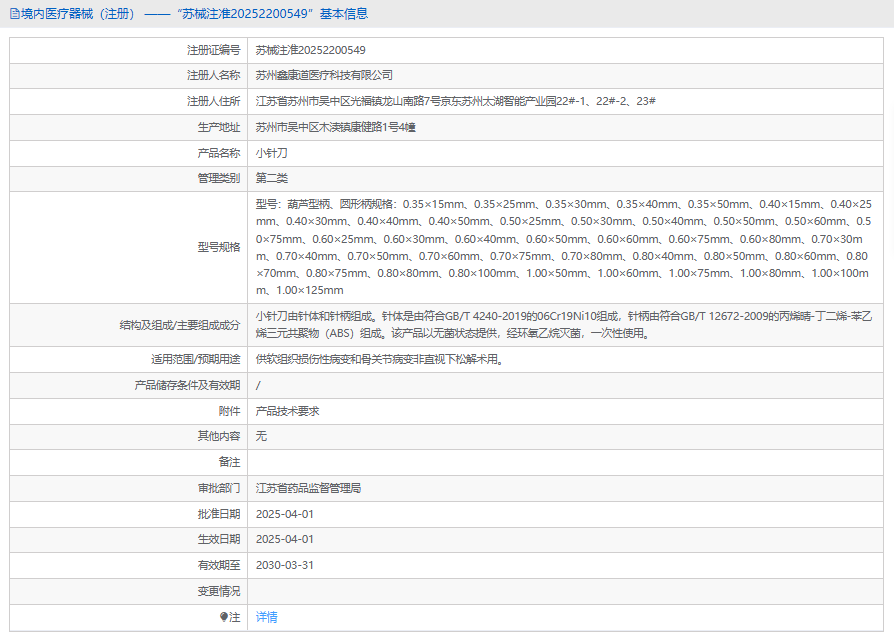Viewport: 894px width, 636px height.
Task: Select the text 供软组织损伤性病变和骨关节病变非直视下松解术用
Action: pos(379,359)
